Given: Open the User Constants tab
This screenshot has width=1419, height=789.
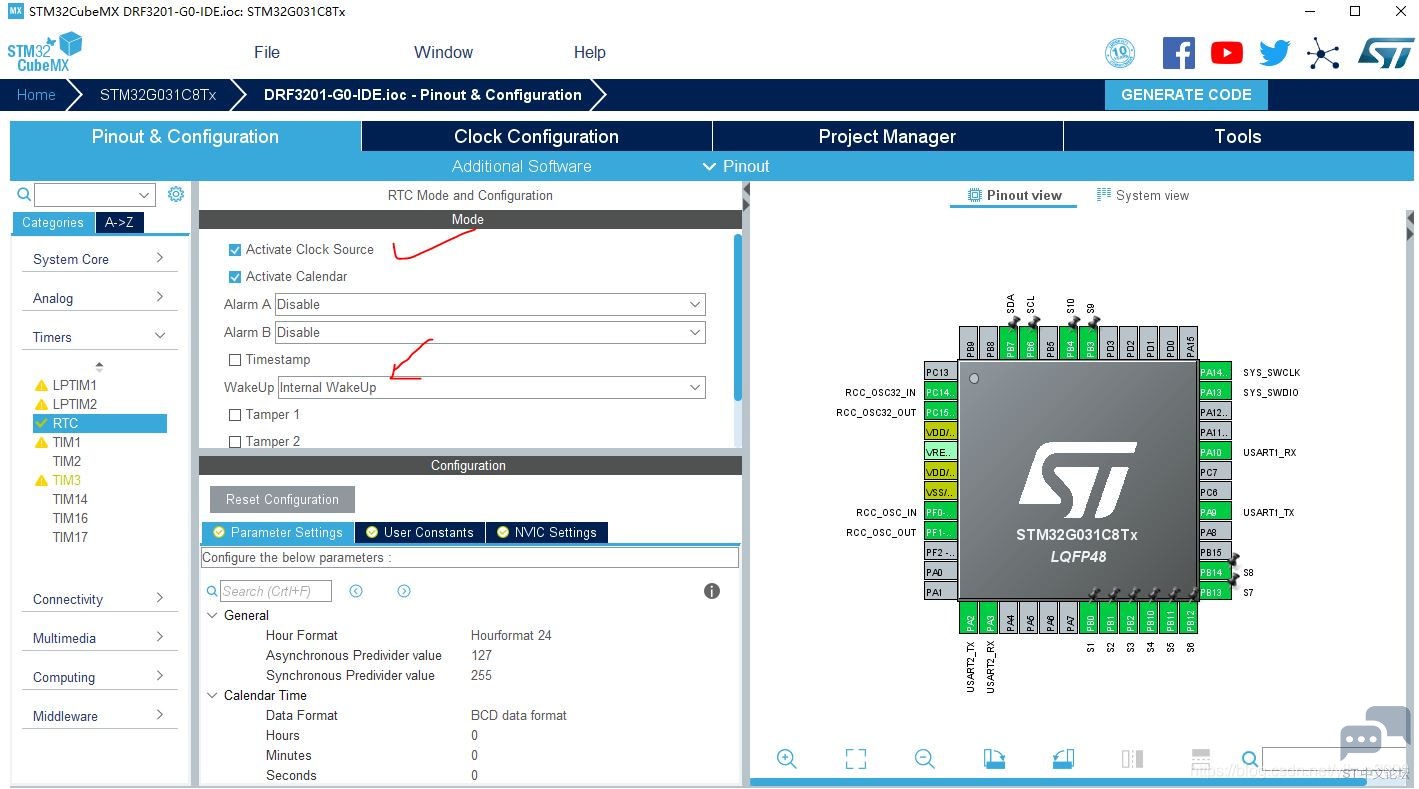Looking at the screenshot, I should (420, 532).
